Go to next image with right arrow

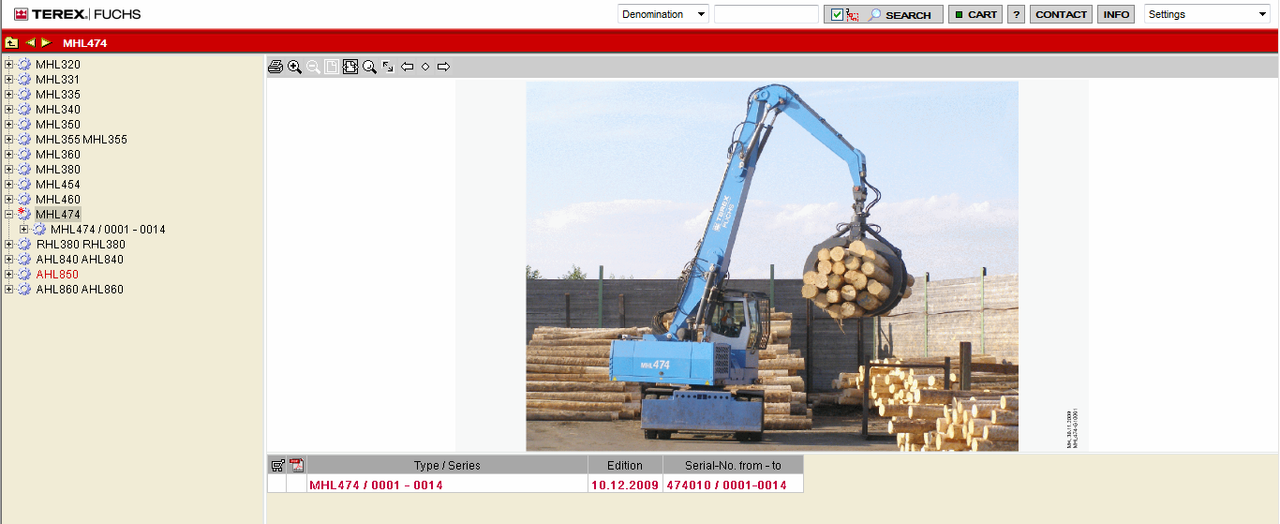[443, 67]
